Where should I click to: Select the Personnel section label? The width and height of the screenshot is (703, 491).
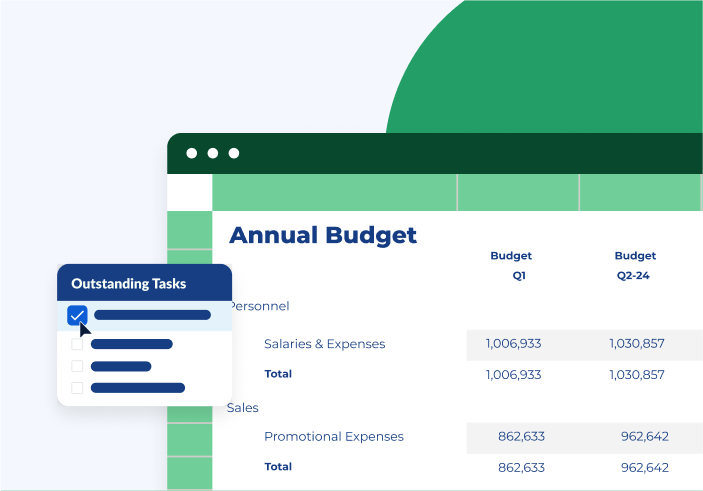point(260,306)
